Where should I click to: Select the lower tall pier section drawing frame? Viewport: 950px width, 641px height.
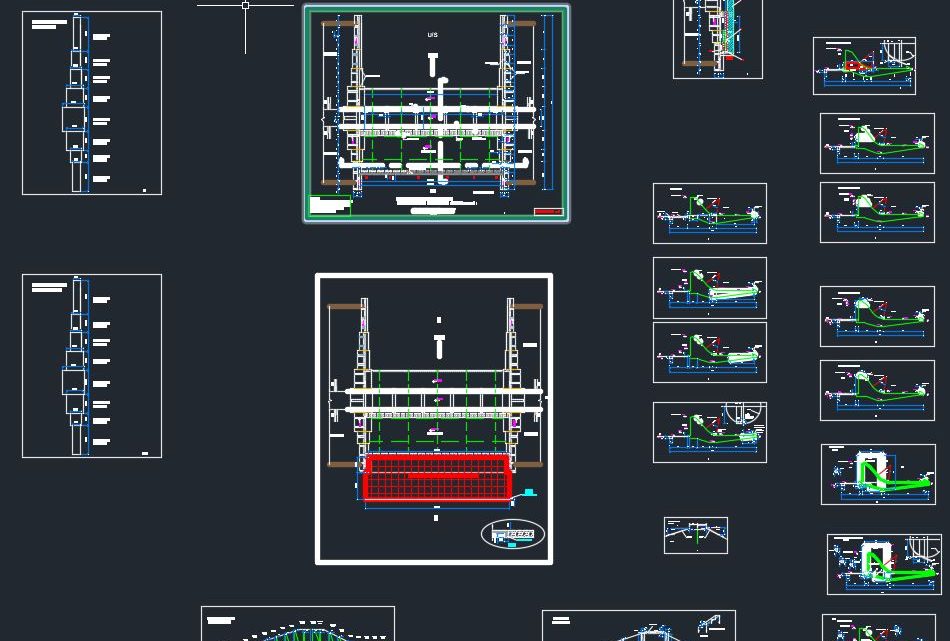point(92,366)
